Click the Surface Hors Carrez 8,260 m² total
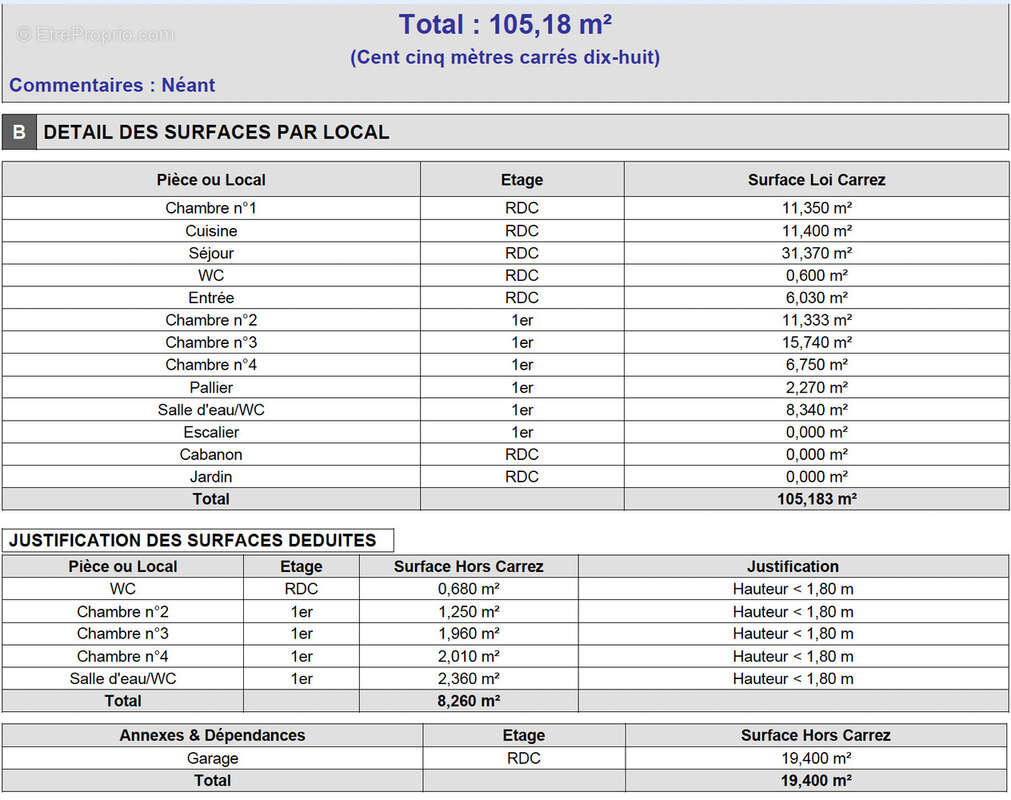The width and height of the screenshot is (1011, 800). 469,701
